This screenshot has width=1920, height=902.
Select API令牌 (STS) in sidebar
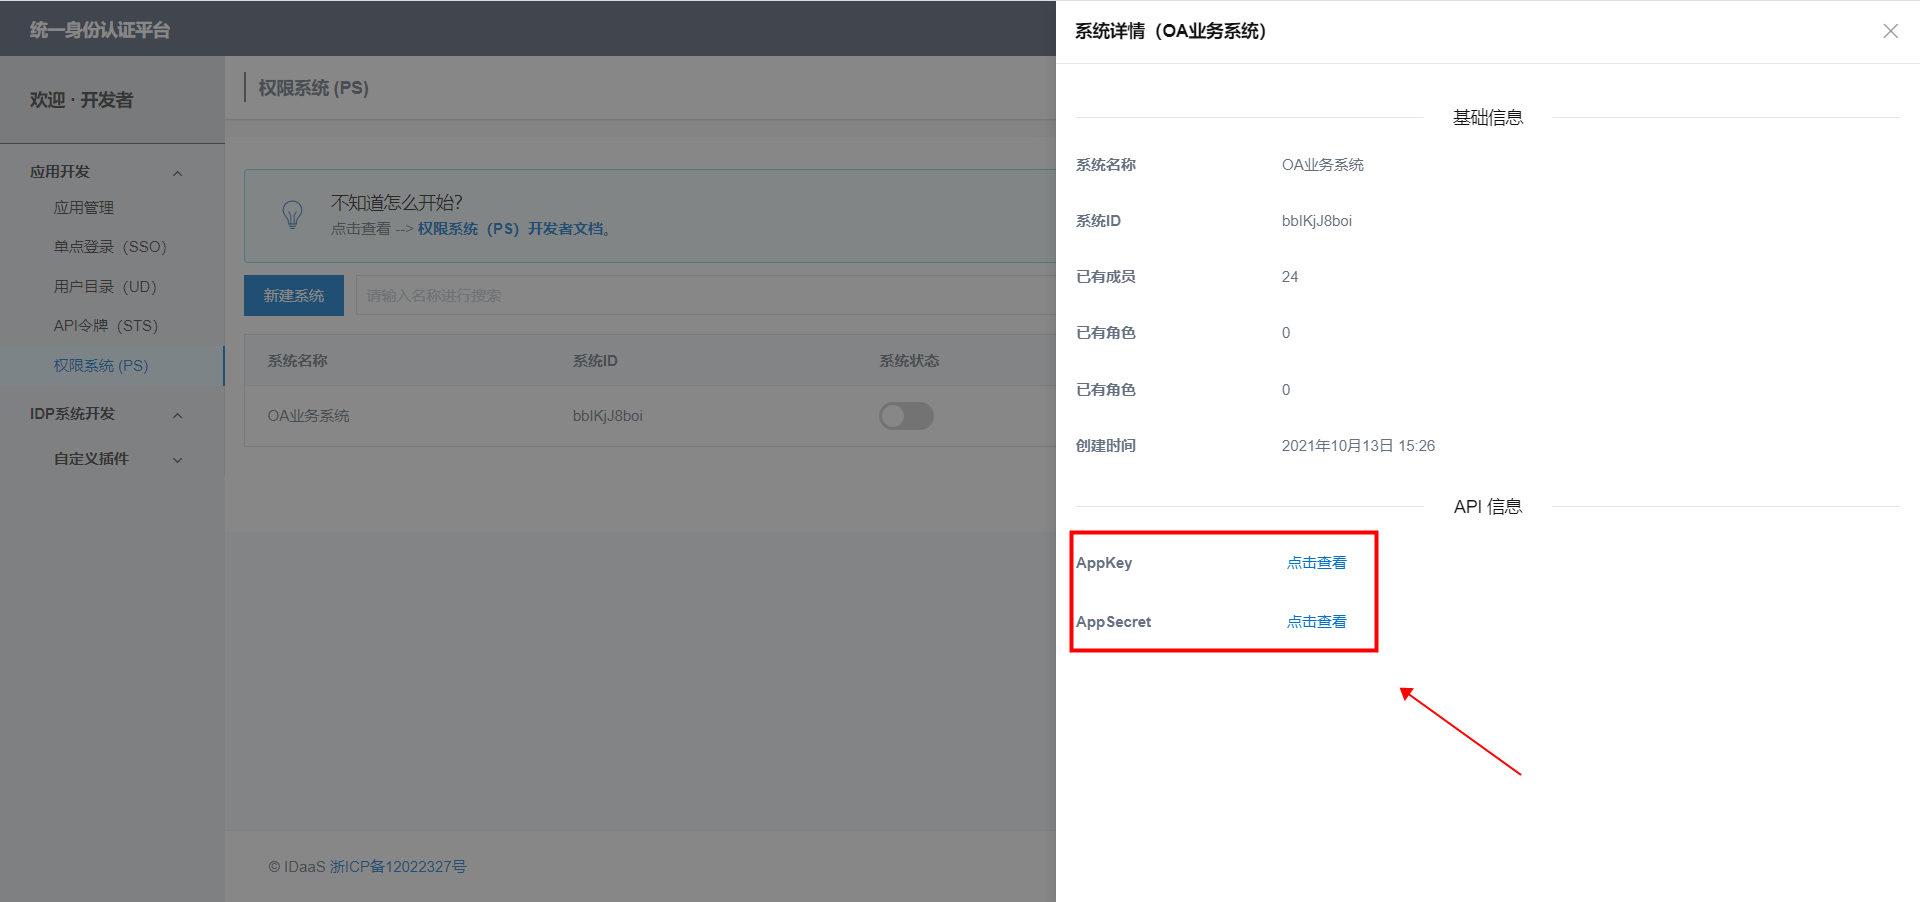[106, 326]
